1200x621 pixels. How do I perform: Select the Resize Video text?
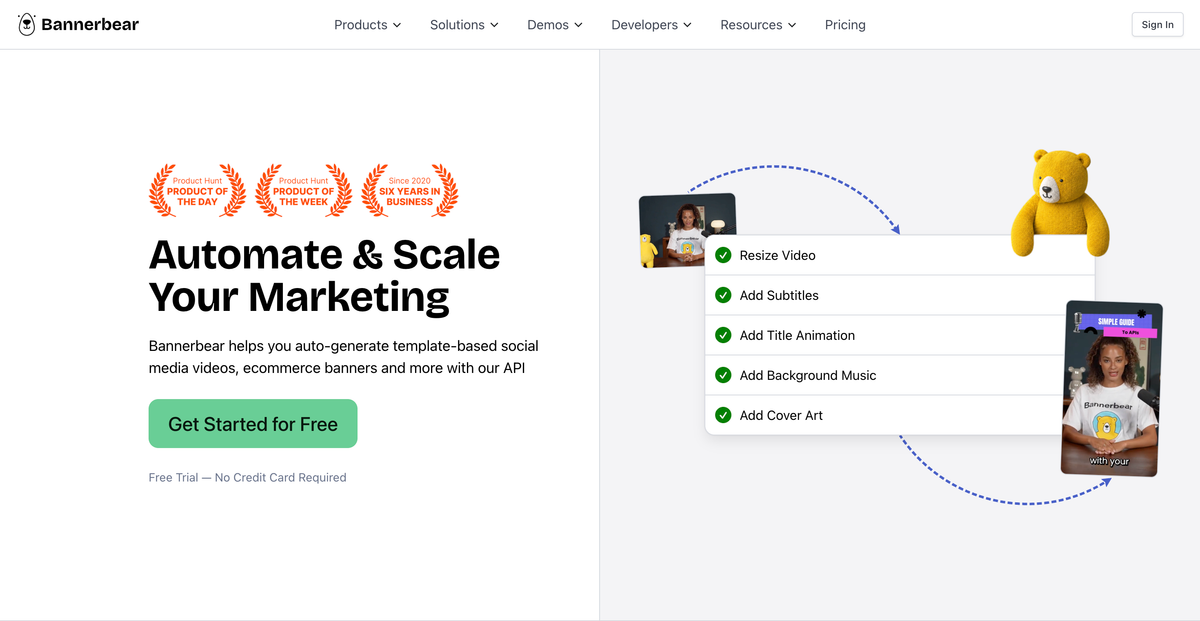tap(778, 255)
